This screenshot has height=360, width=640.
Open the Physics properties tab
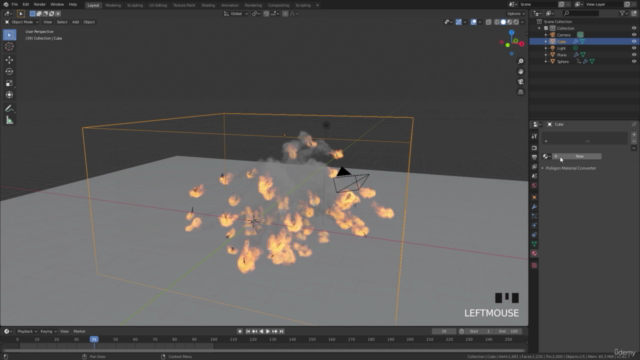[534, 225]
